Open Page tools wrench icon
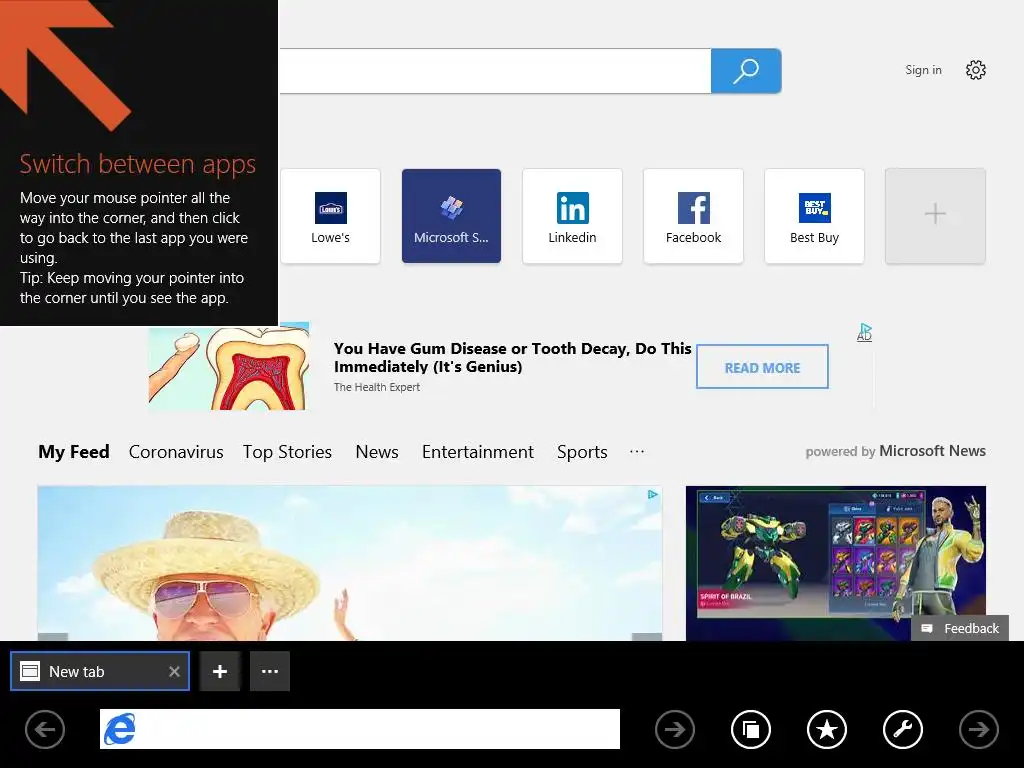The width and height of the screenshot is (1024, 768). tap(903, 729)
